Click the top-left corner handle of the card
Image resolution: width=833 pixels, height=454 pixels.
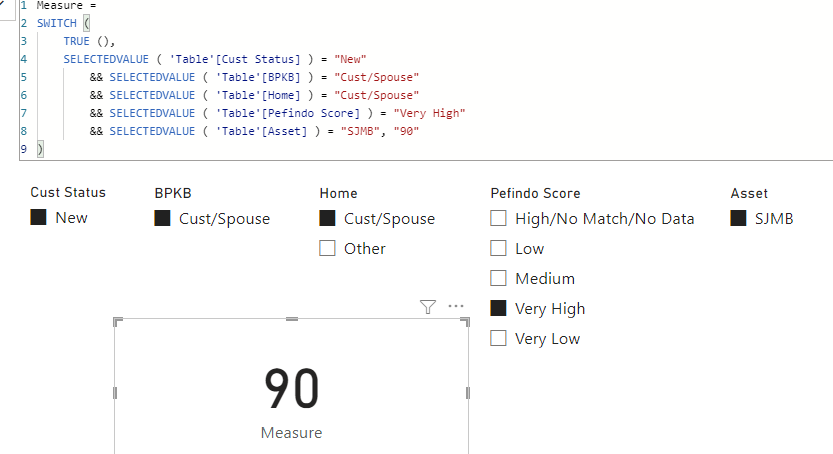[118, 321]
